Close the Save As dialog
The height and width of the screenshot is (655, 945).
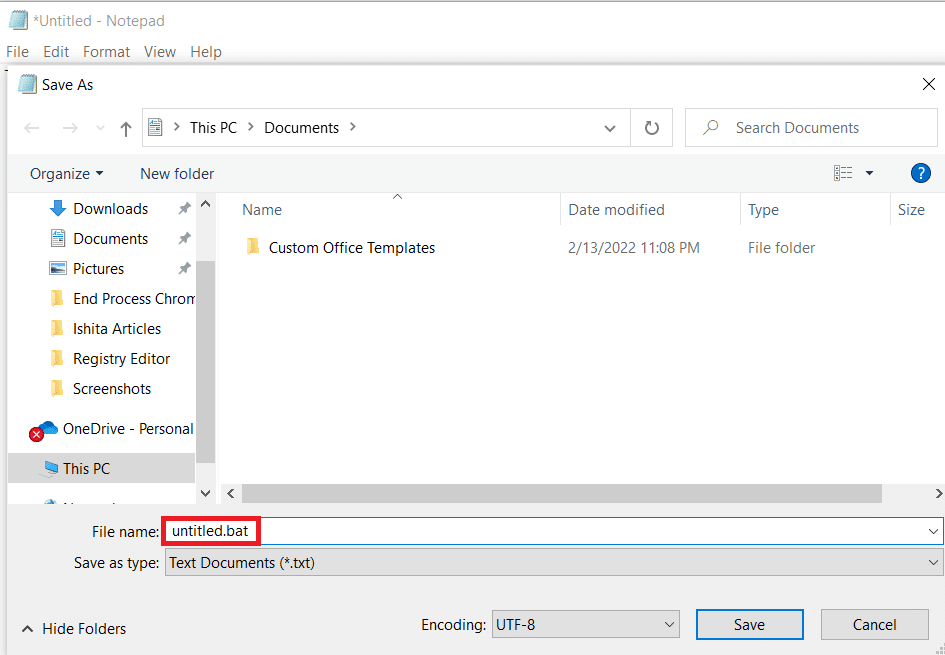coord(929,84)
